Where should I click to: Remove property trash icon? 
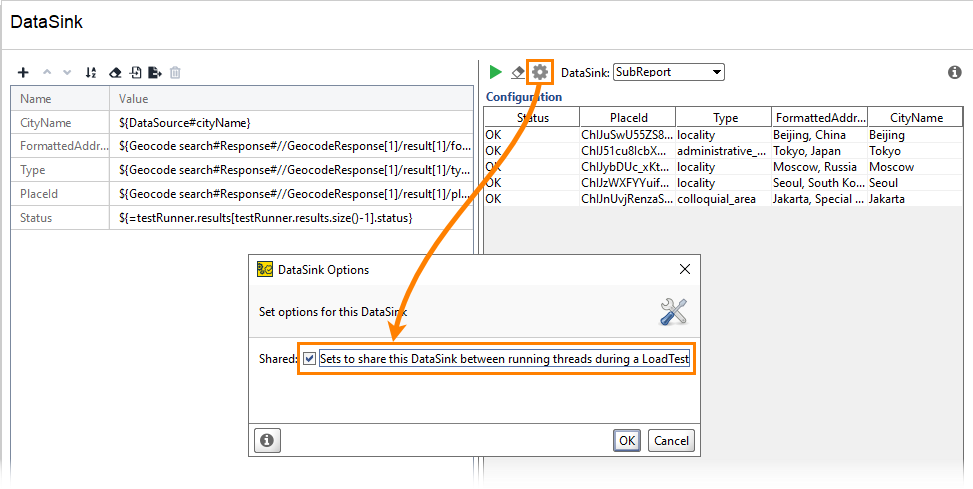click(x=176, y=73)
